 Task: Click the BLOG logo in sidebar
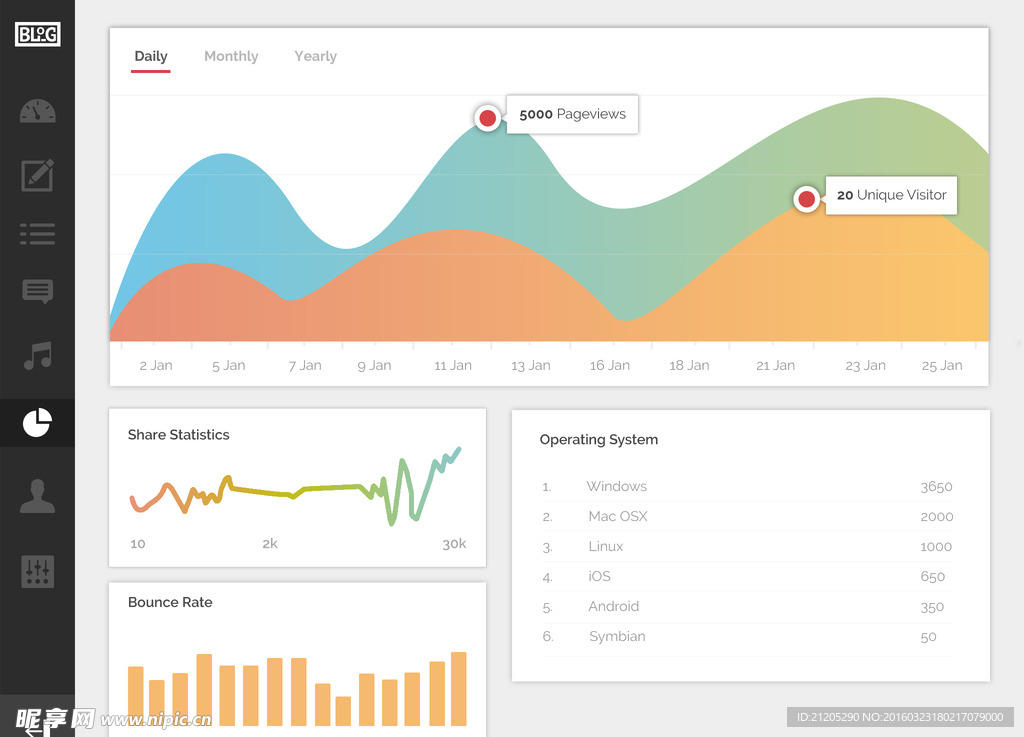[x=38, y=34]
